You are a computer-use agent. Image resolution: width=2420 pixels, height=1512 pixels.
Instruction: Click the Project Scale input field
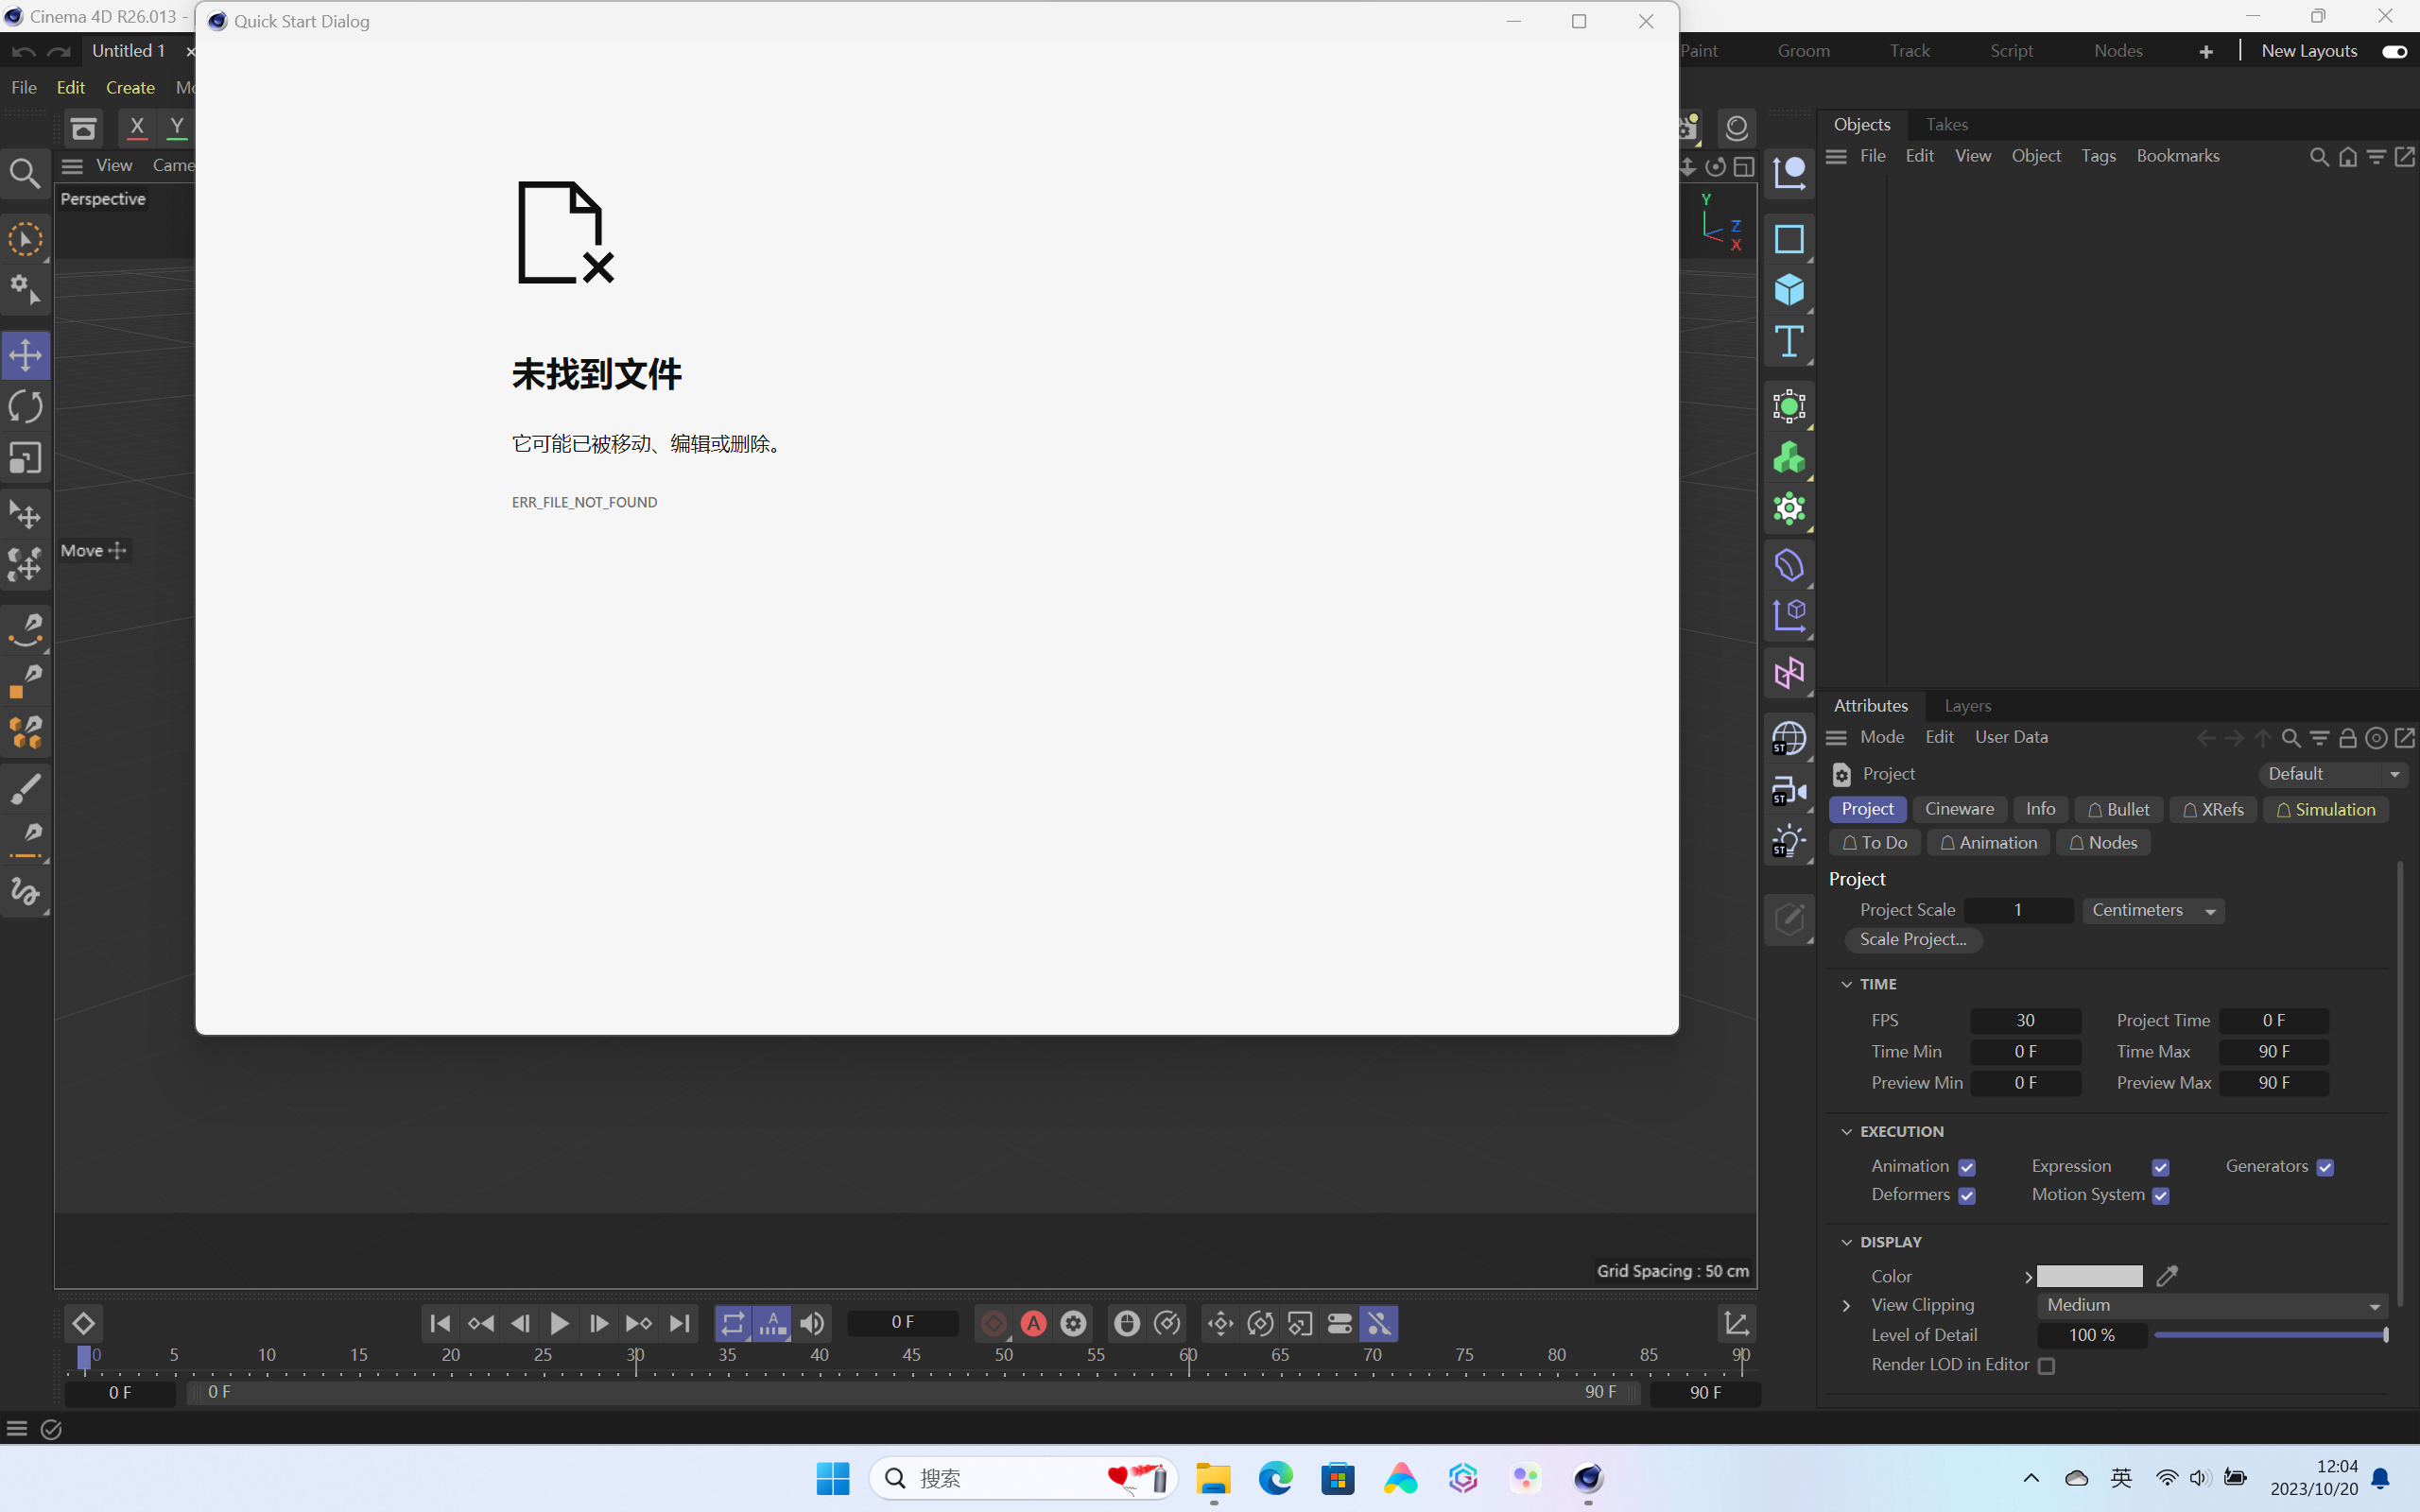(2017, 907)
